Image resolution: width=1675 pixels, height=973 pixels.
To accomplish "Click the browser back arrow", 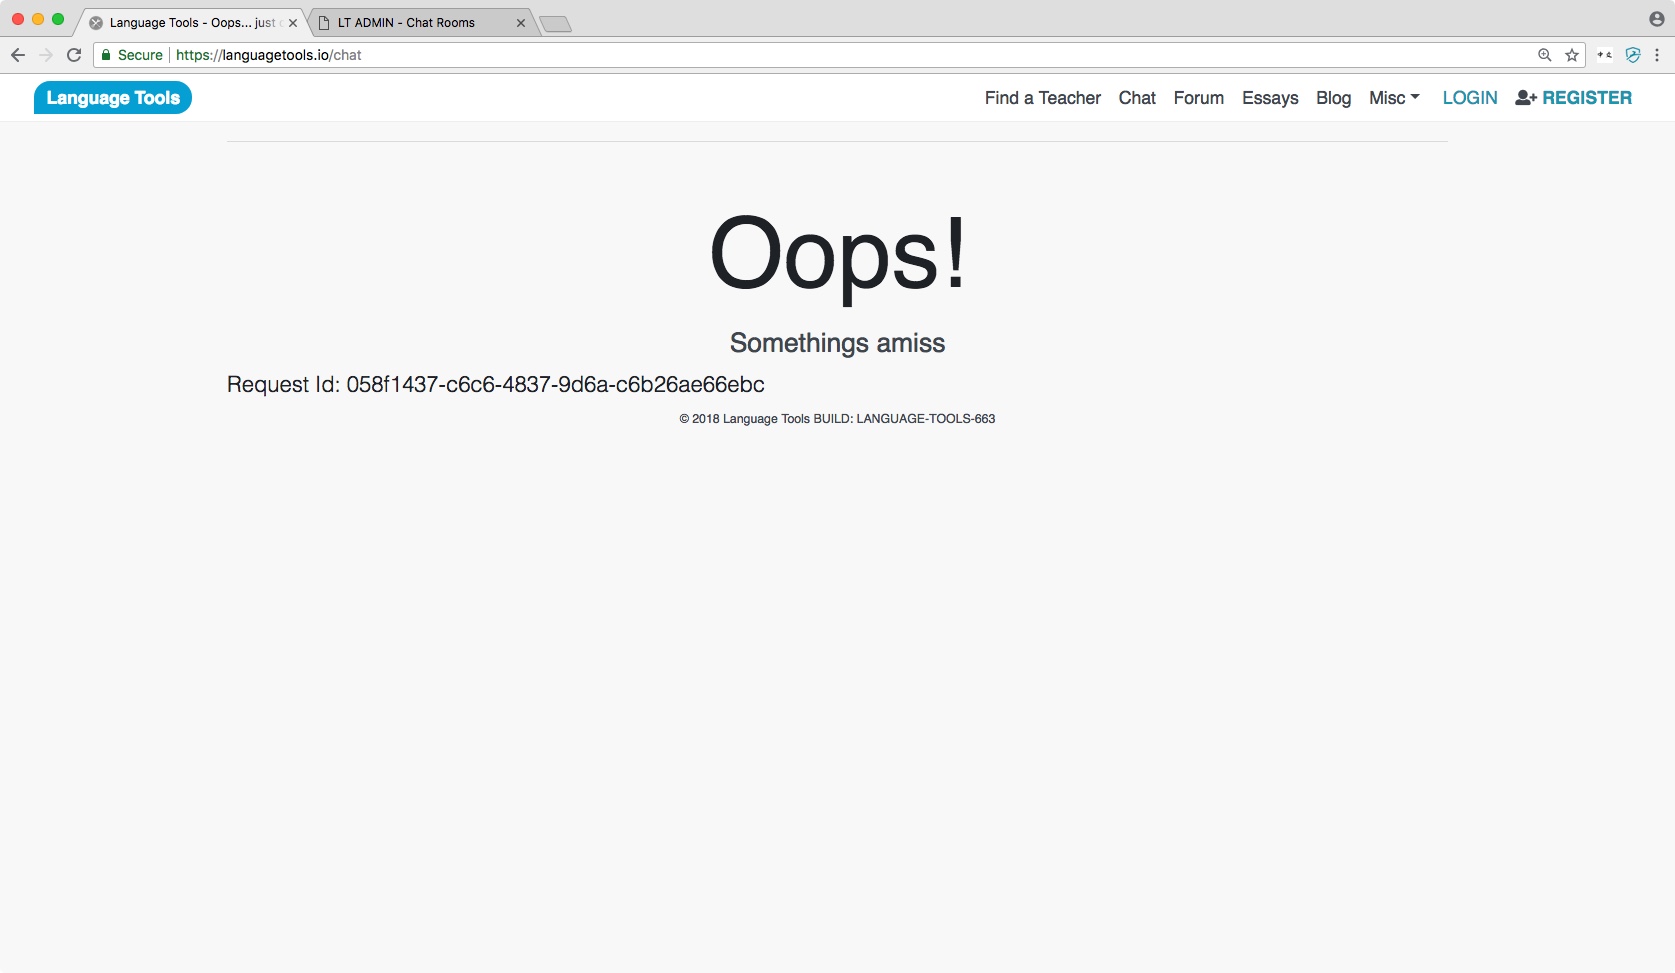I will click(x=18, y=55).
